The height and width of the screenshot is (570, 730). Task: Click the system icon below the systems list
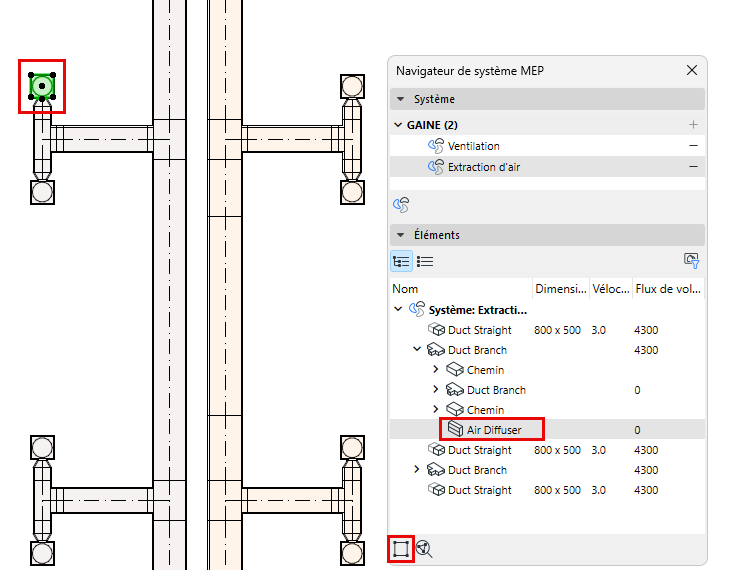click(401, 204)
